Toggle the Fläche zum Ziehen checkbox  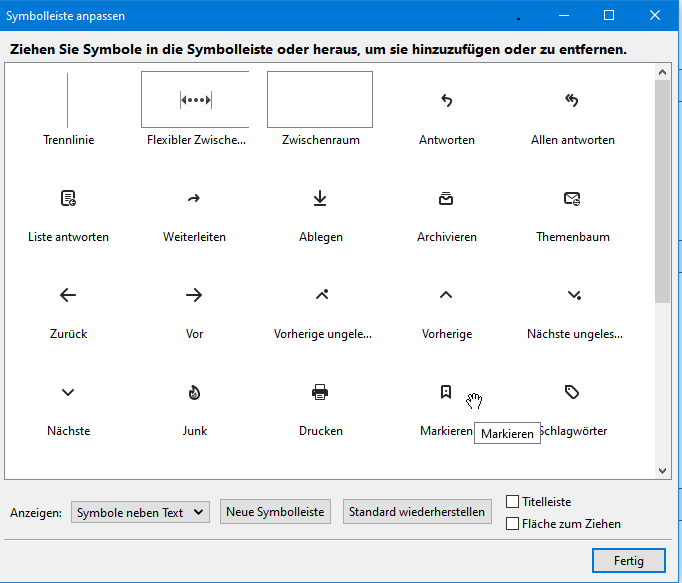(512, 523)
